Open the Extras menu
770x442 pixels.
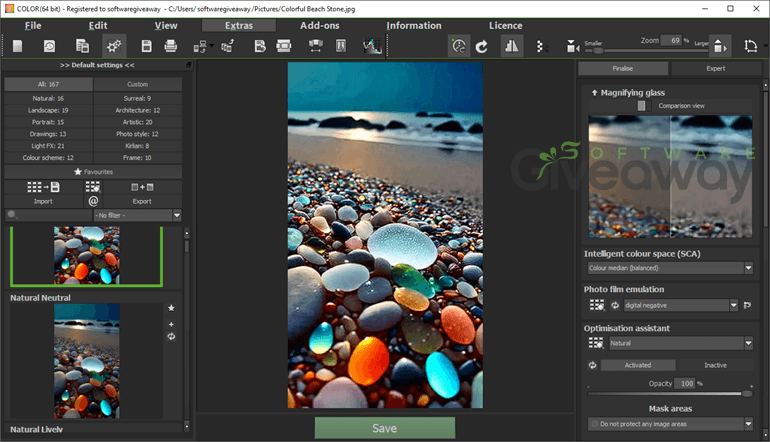coord(239,26)
